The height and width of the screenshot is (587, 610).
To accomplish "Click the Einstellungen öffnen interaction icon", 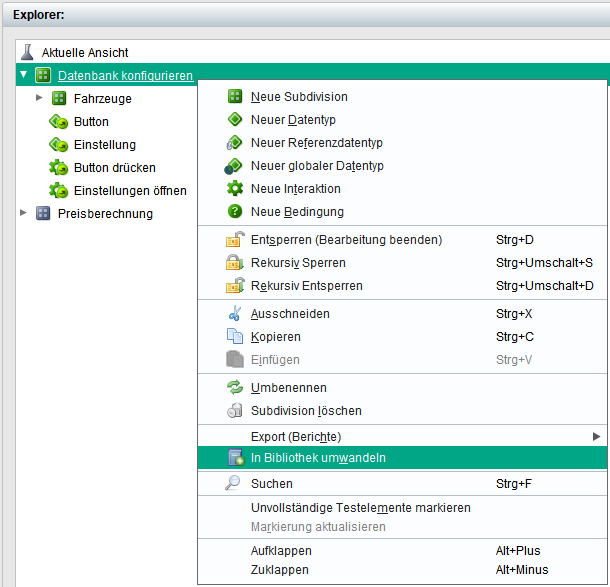I will 58,191.
